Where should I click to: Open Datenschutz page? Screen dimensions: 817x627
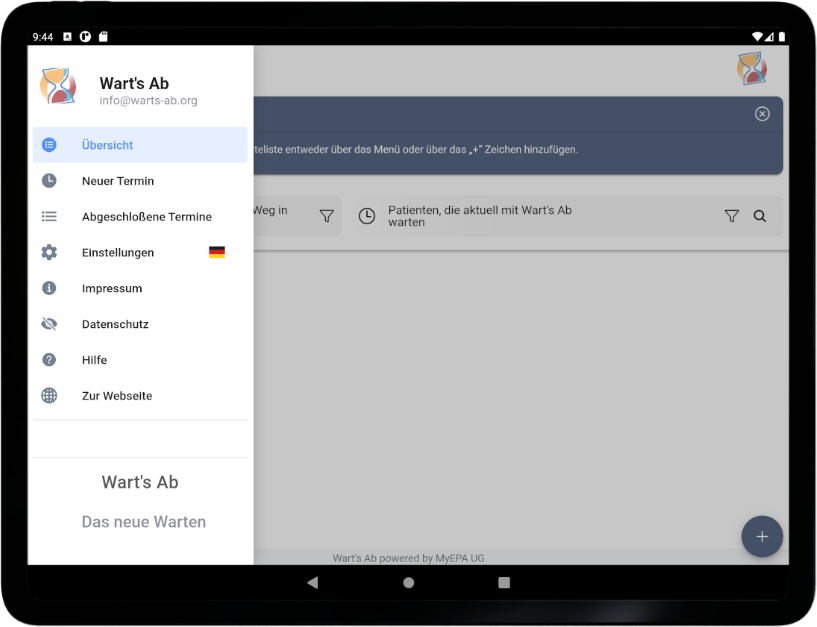(x=140, y=324)
